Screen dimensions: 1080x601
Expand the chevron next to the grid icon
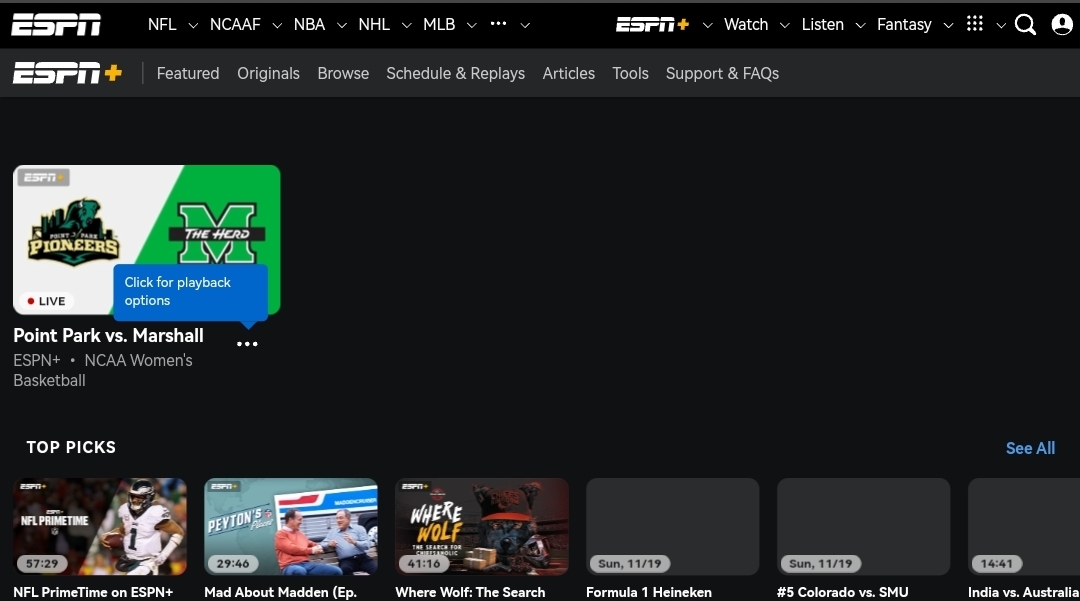click(x=1001, y=25)
